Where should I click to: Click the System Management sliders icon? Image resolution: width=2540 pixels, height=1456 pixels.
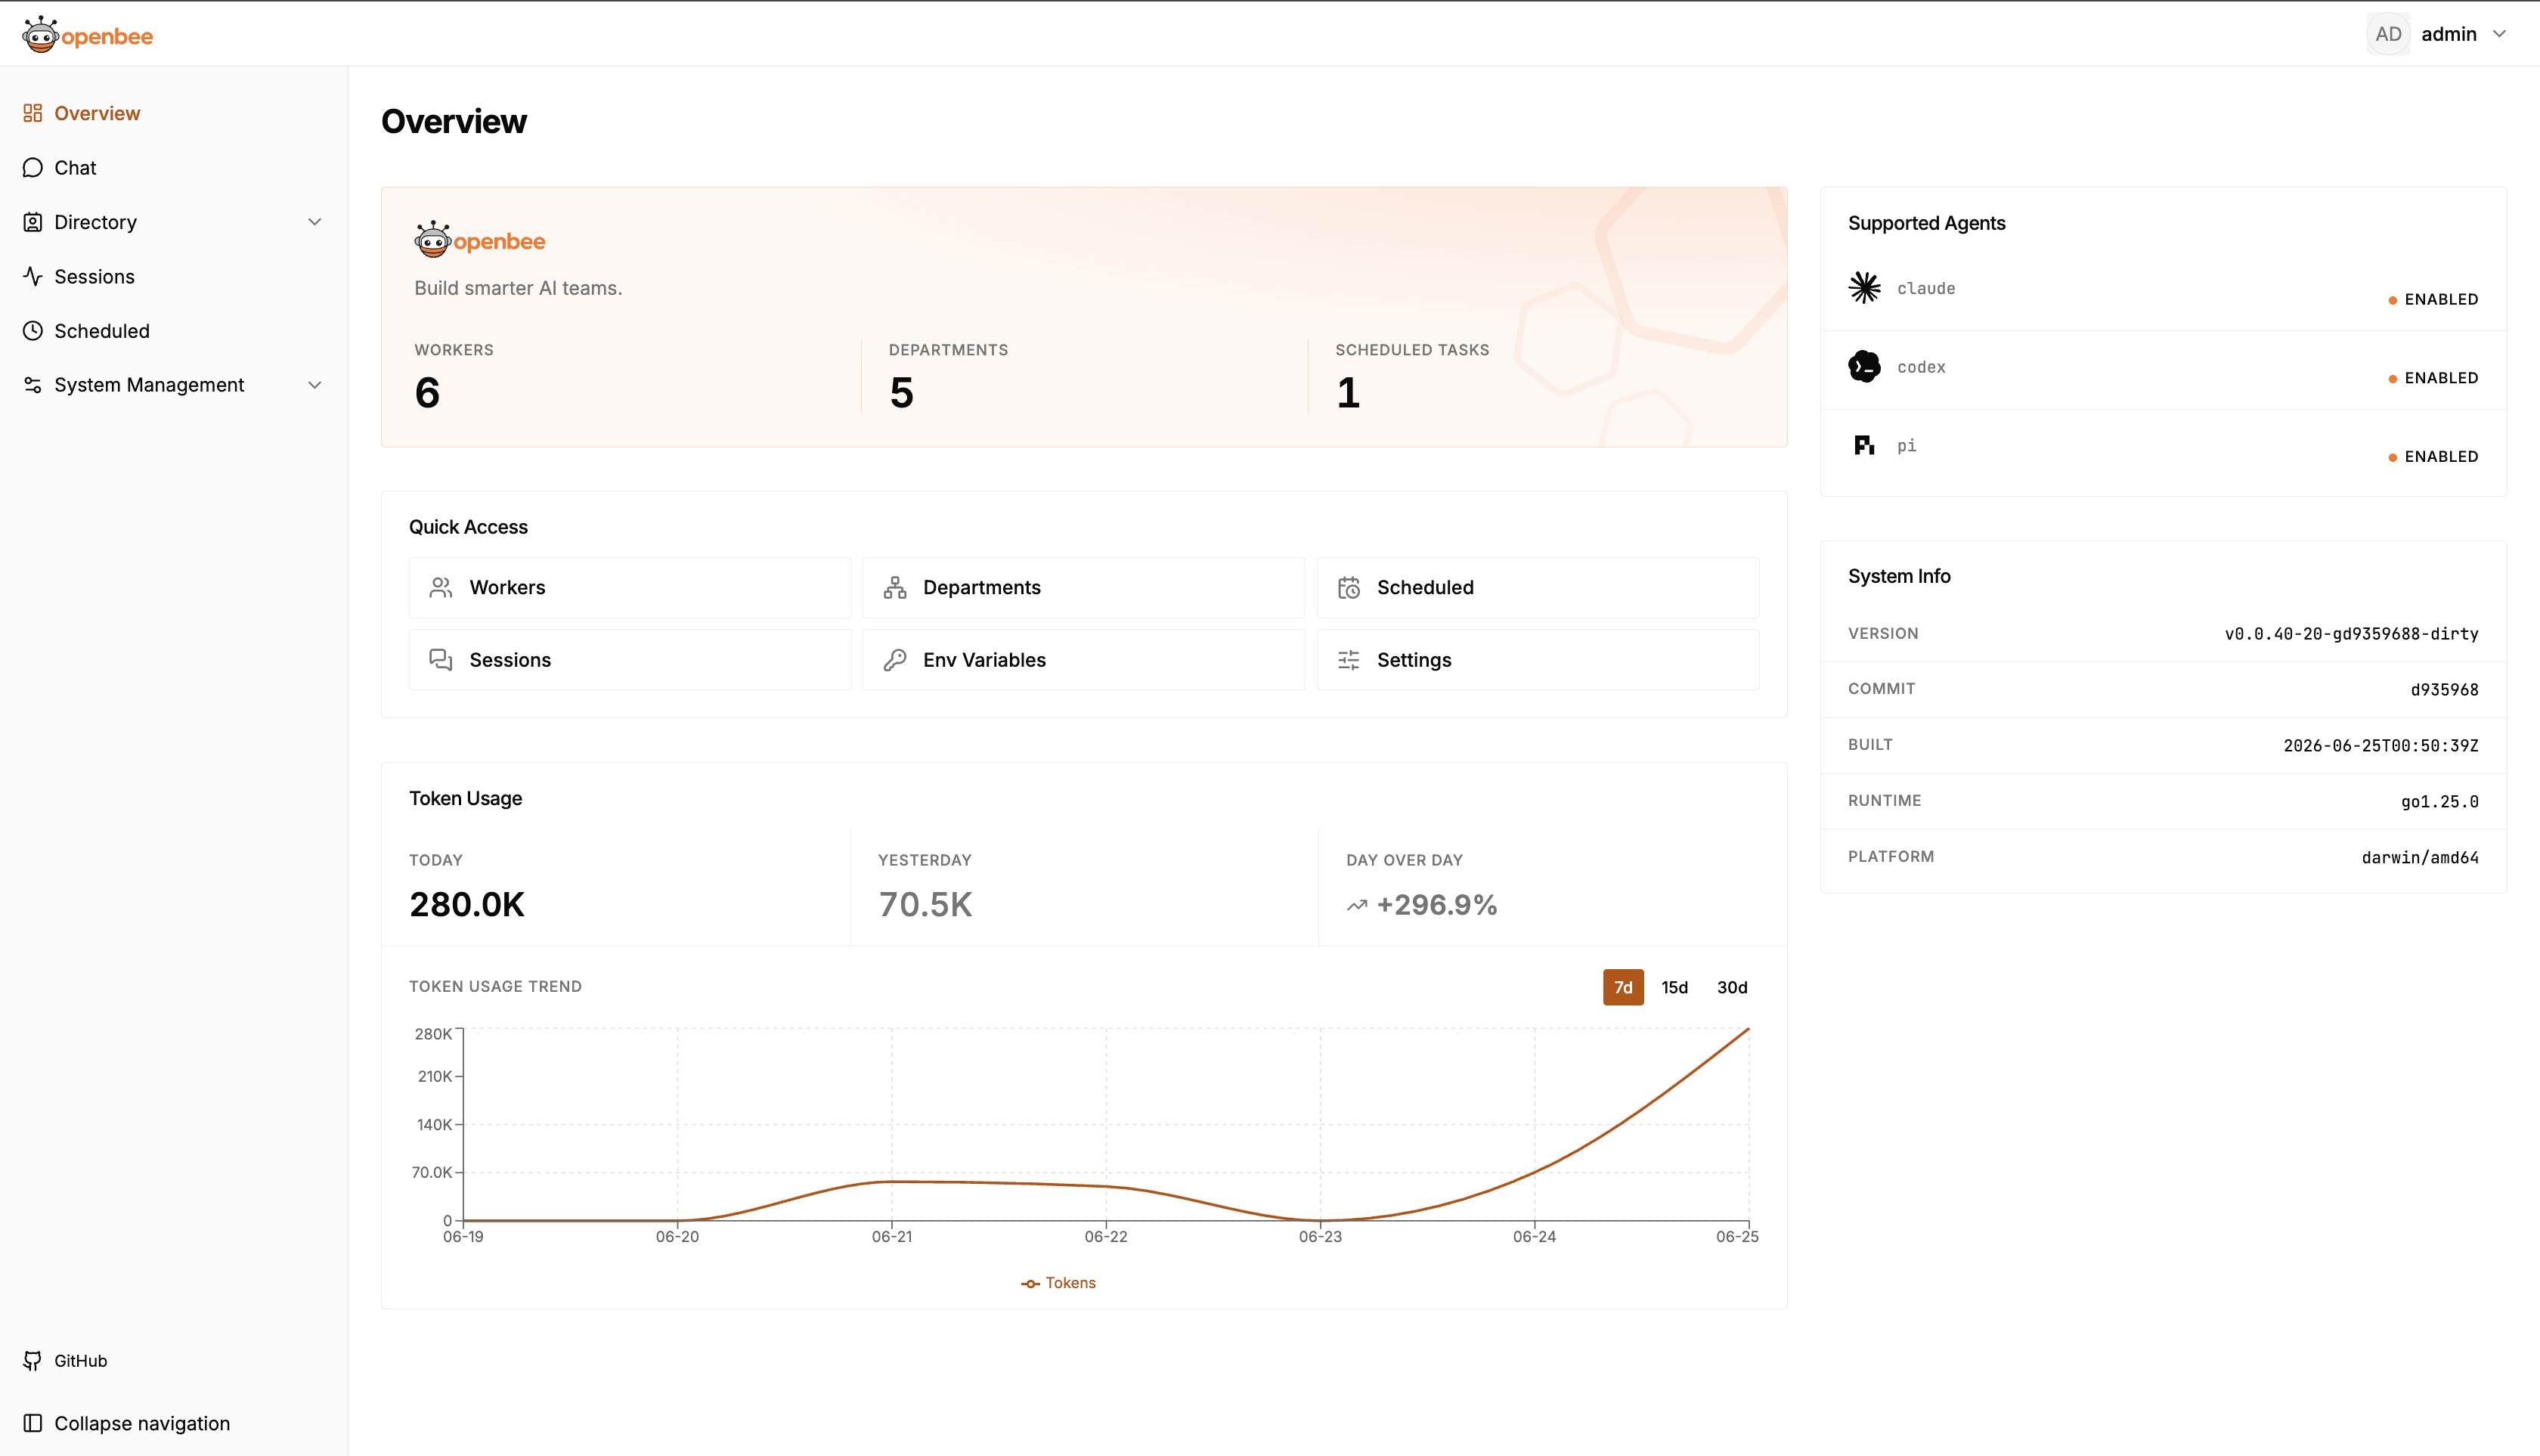tap(33, 385)
